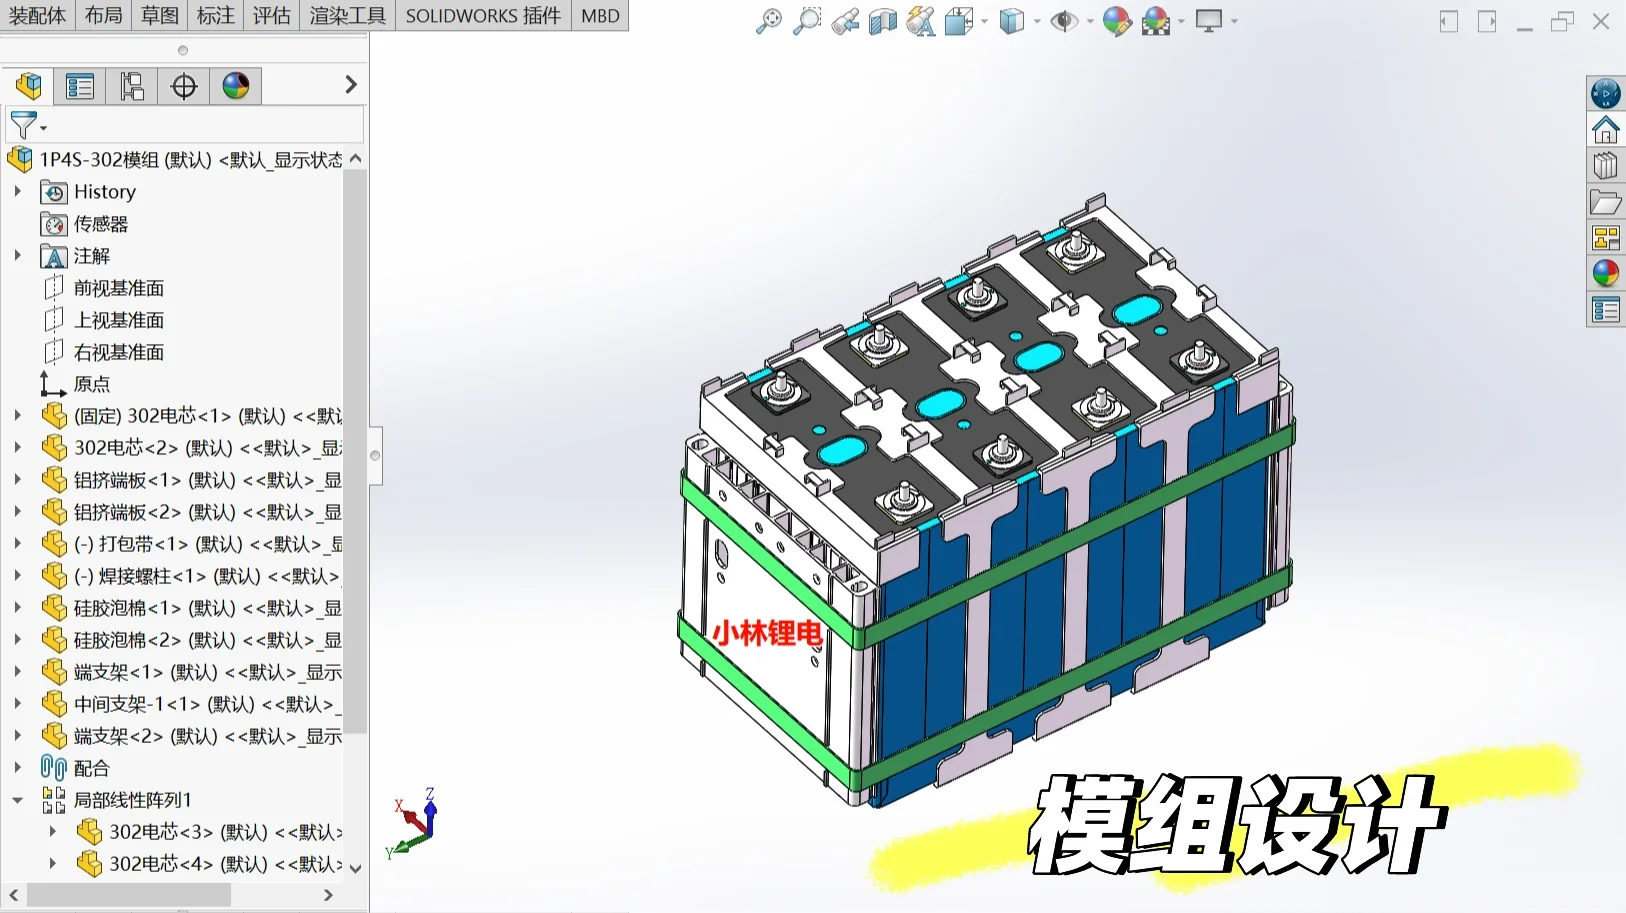Image resolution: width=1626 pixels, height=913 pixels.
Task: Open the Appearances task pane tab
Action: [x=1606, y=274]
